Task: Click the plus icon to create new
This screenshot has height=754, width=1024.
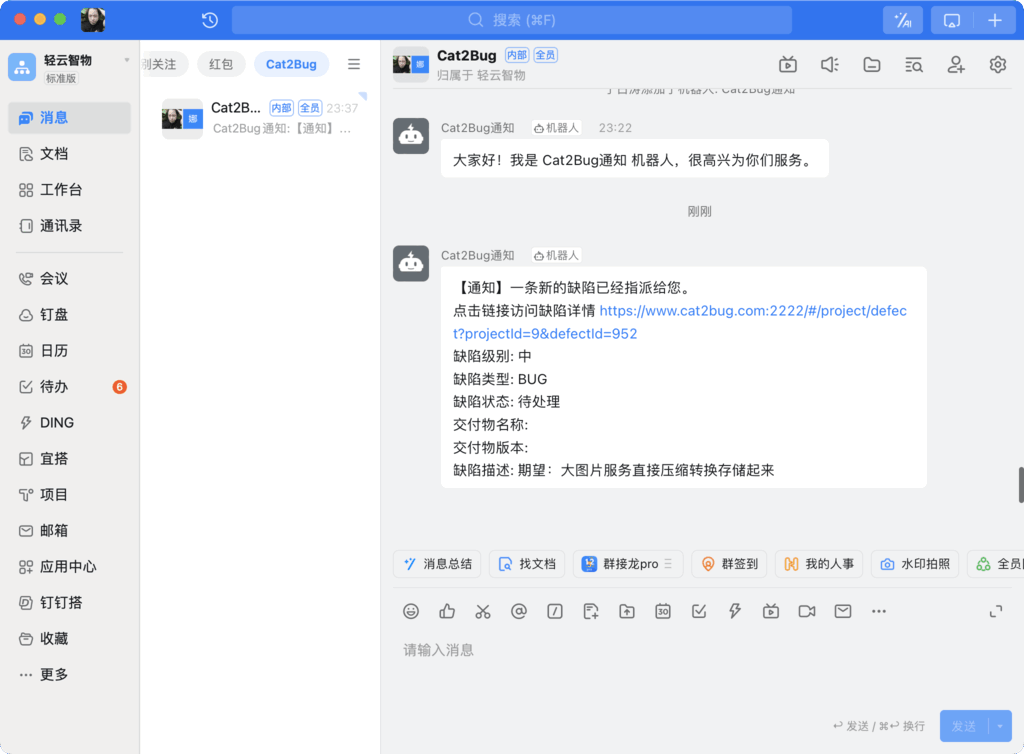Action: (995, 20)
